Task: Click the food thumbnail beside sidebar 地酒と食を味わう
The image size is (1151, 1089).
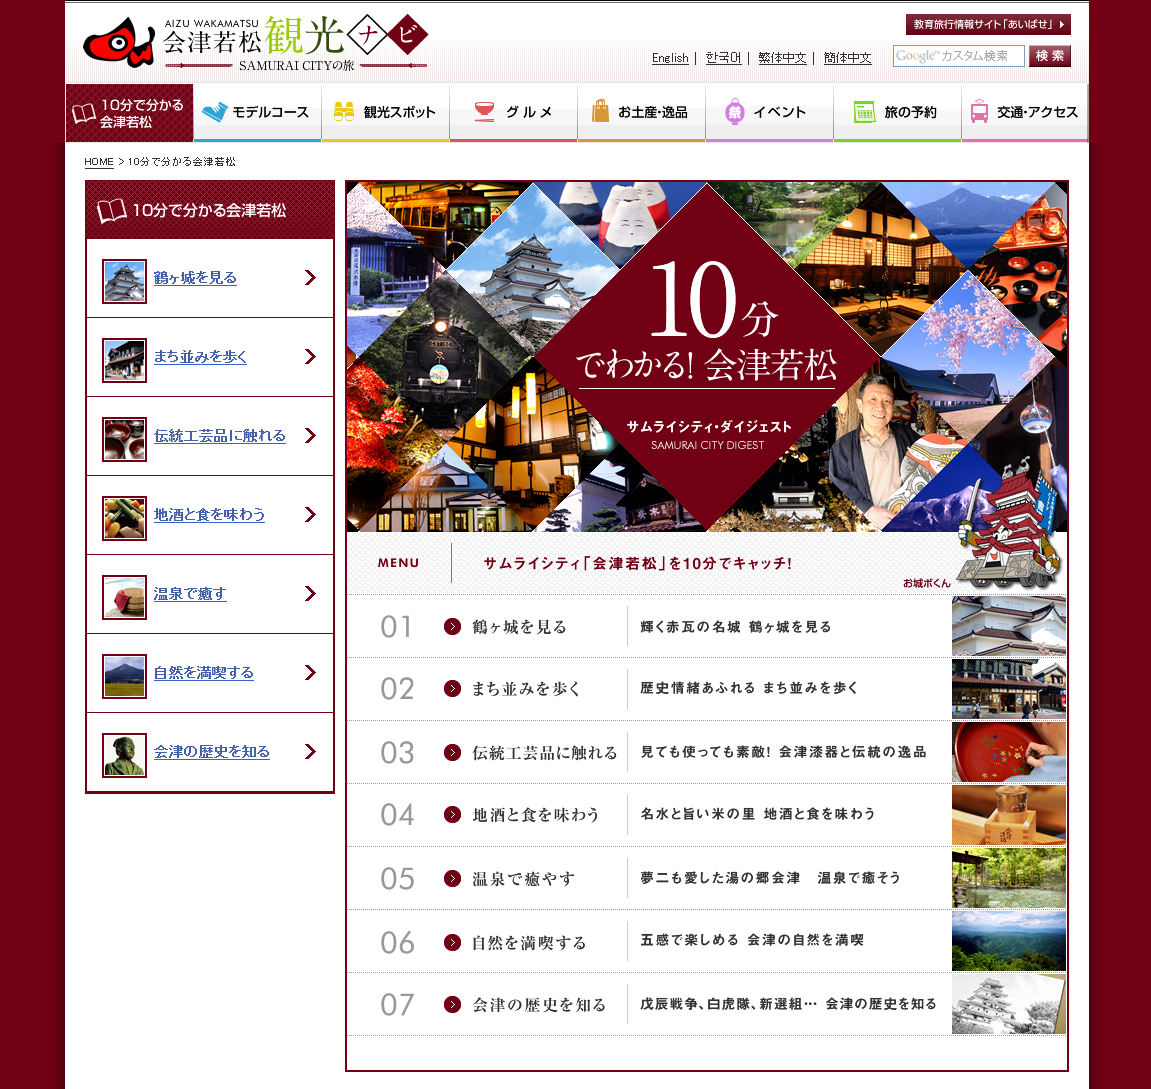Action: coord(124,518)
